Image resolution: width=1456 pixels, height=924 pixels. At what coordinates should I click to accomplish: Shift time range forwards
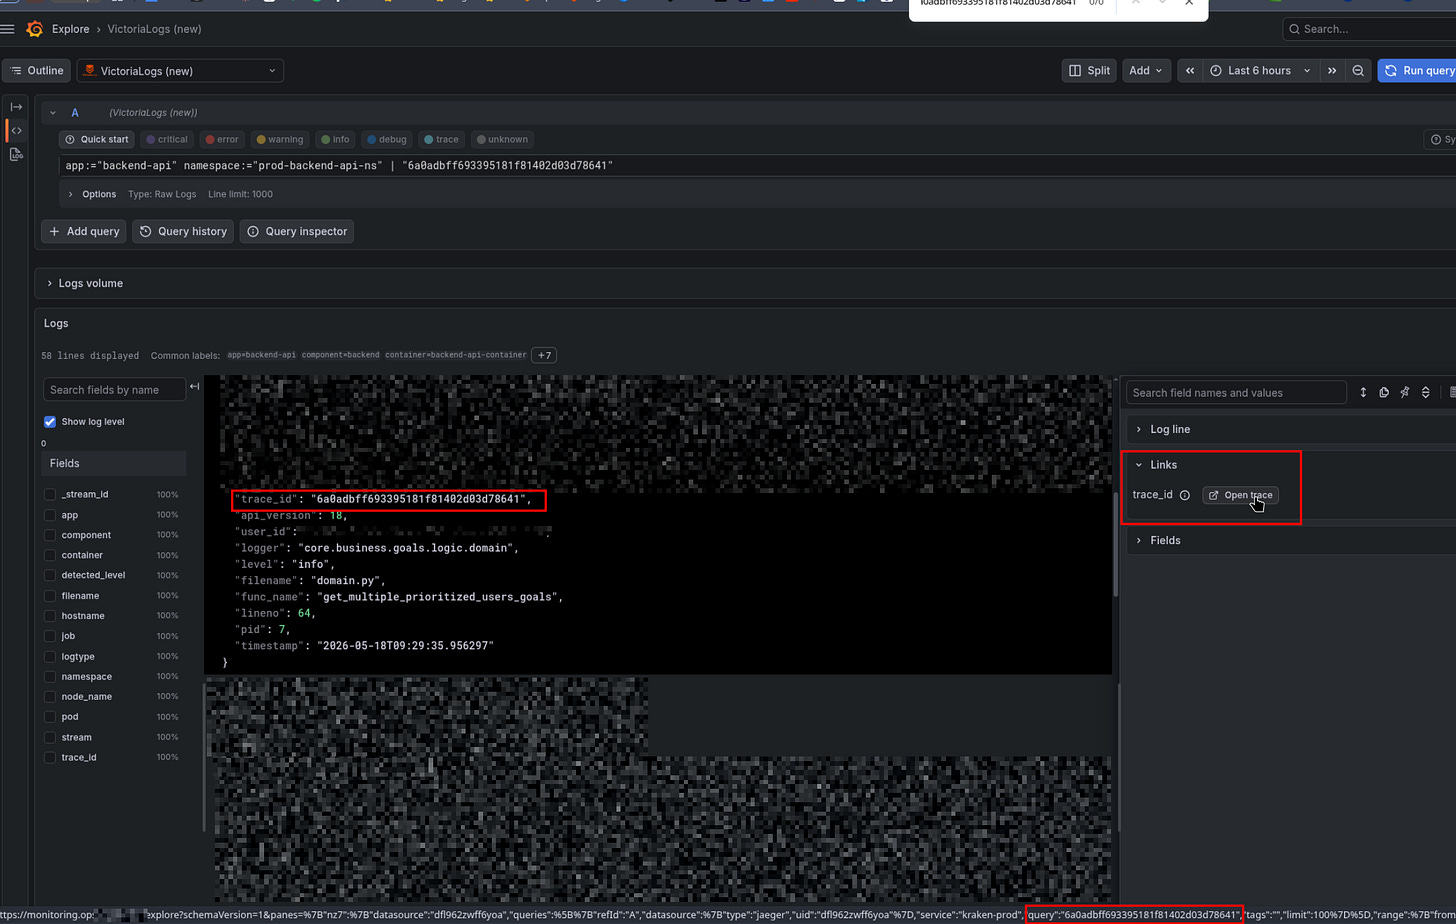(1332, 71)
